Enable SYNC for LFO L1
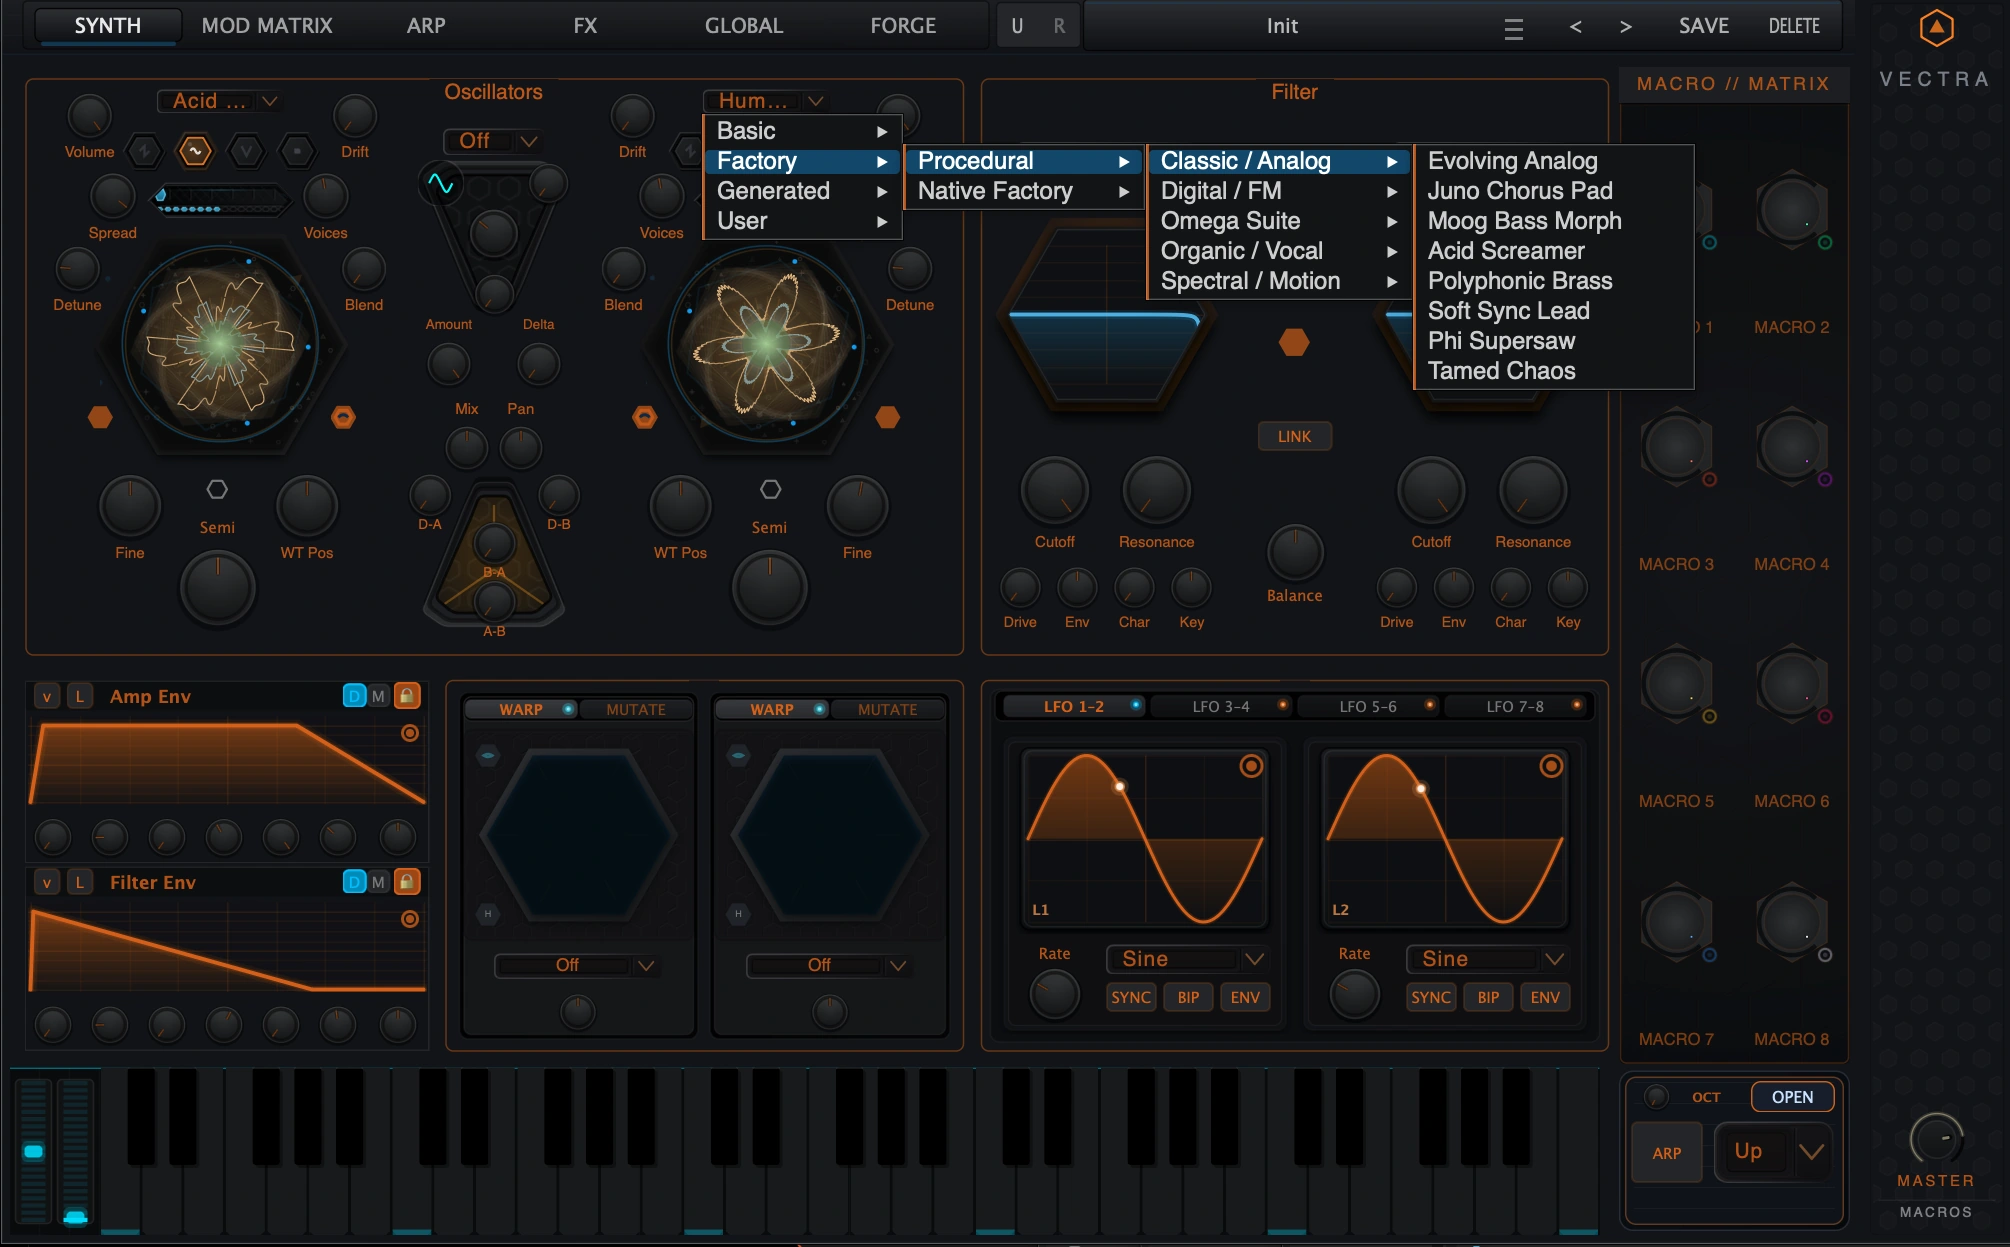Viewport: 2010px width, 1247px height. coord(1131,997)
